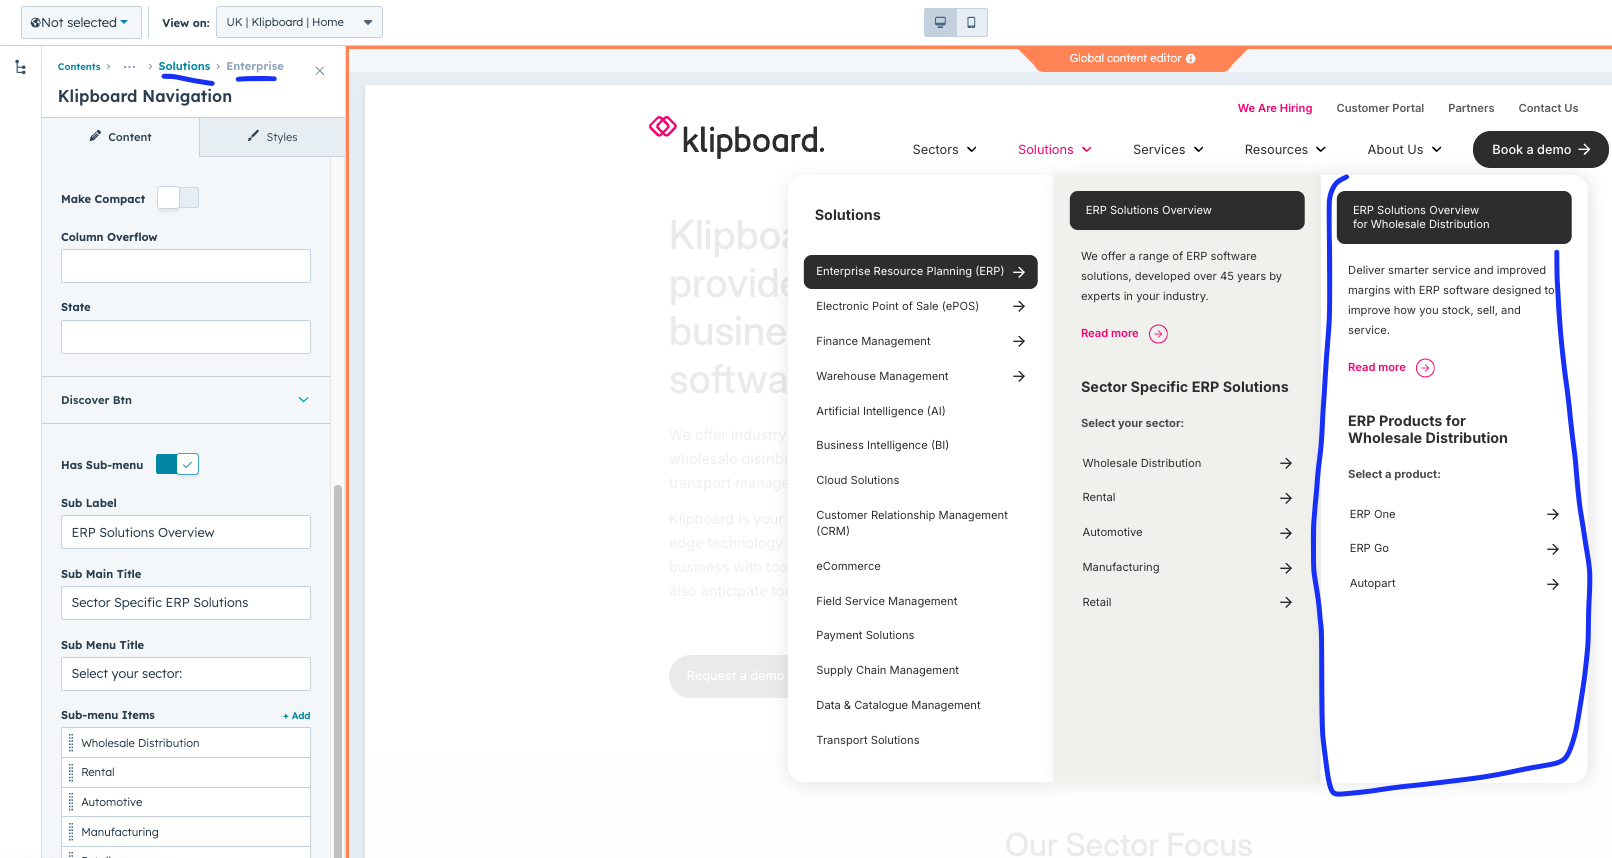Click arrow beside ERP Go product
Viewport: 1612px width, 858px height.
pos(1553,549)
